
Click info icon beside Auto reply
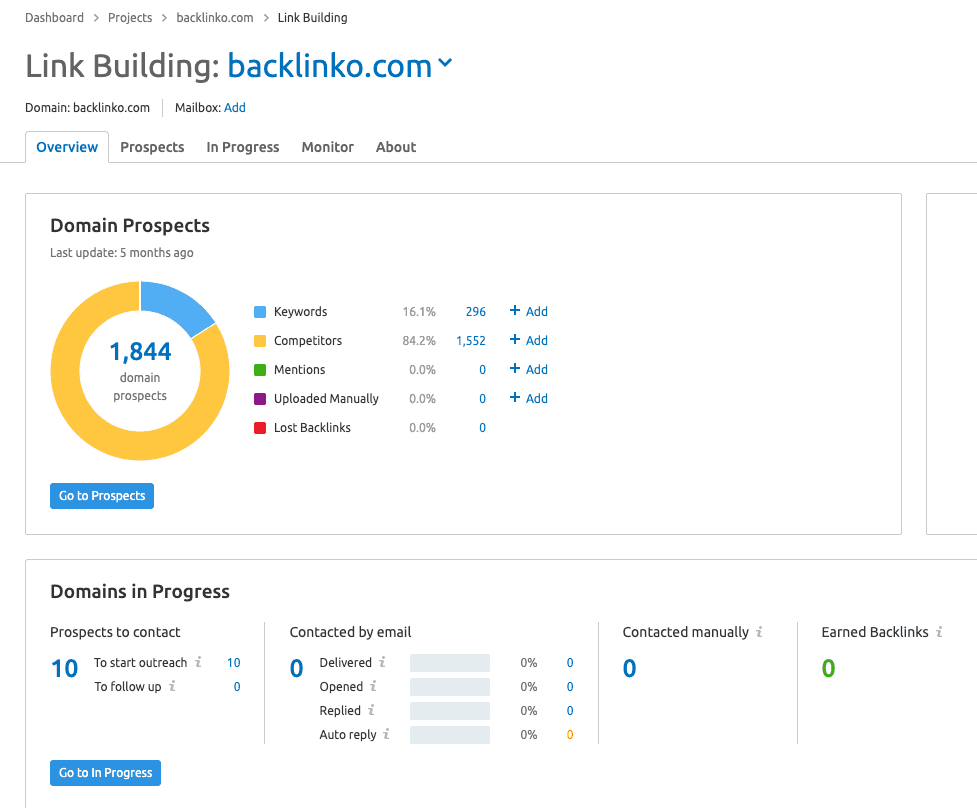pos(387,734)
